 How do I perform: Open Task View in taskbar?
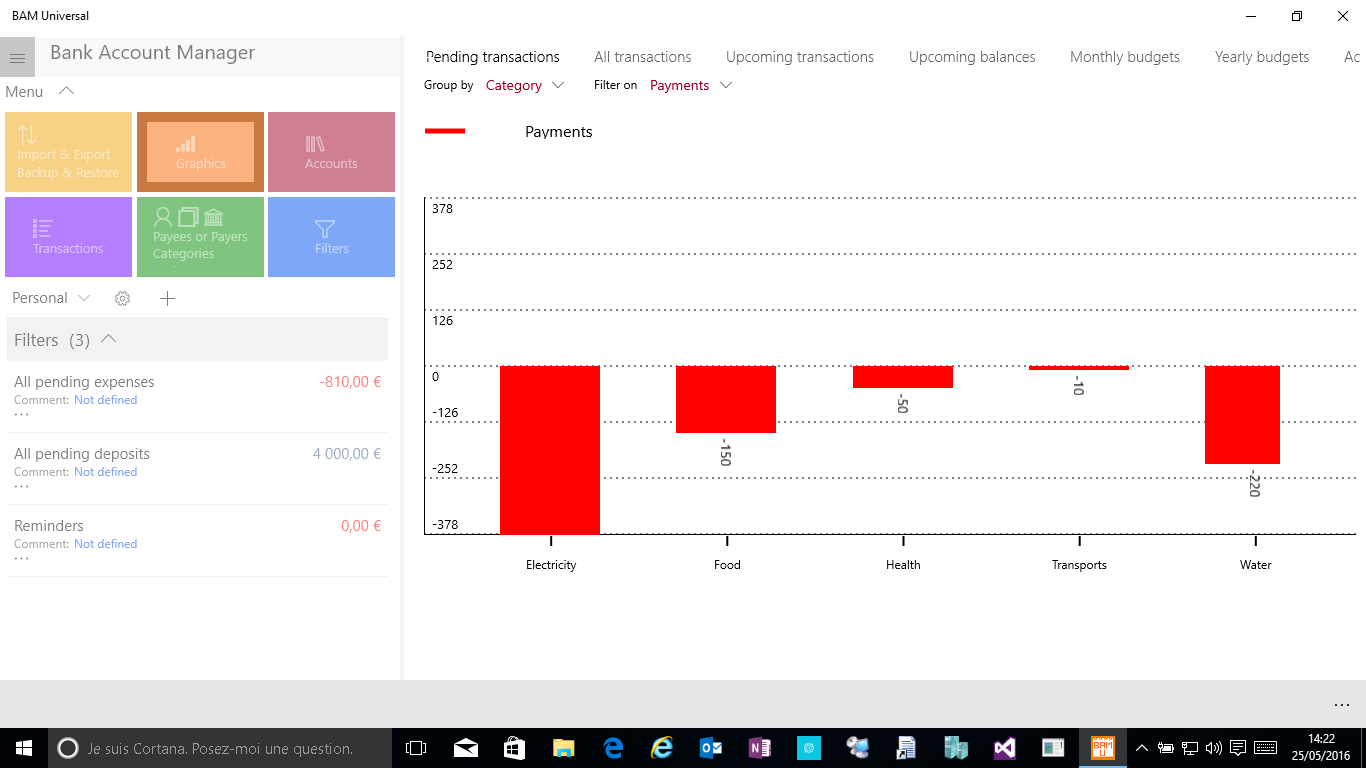pyautogui.click(x=416, y=748)
